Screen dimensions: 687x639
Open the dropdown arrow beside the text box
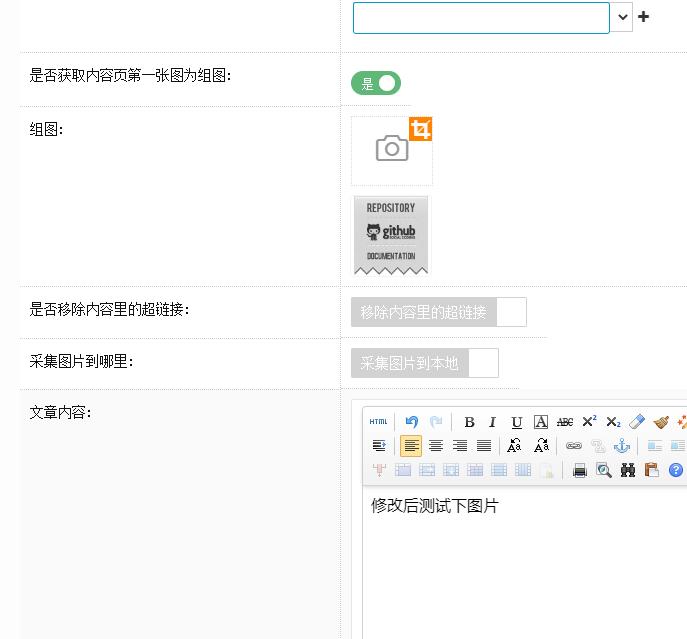(x=623, y=17)
